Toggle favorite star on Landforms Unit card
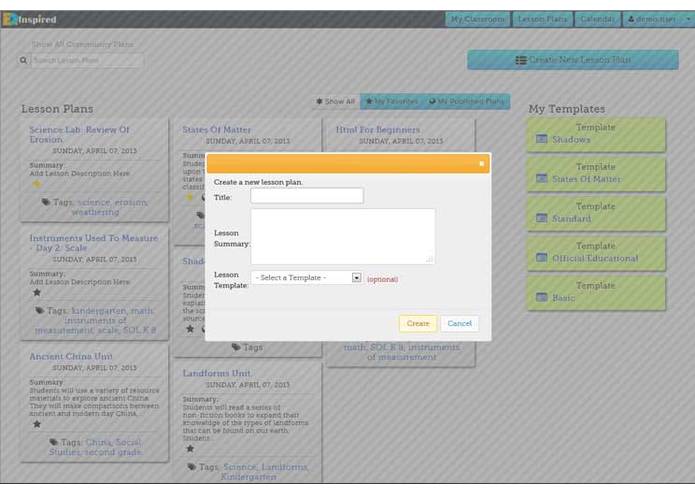Viewport: 695px width, 494px height. tap(190, 448)
